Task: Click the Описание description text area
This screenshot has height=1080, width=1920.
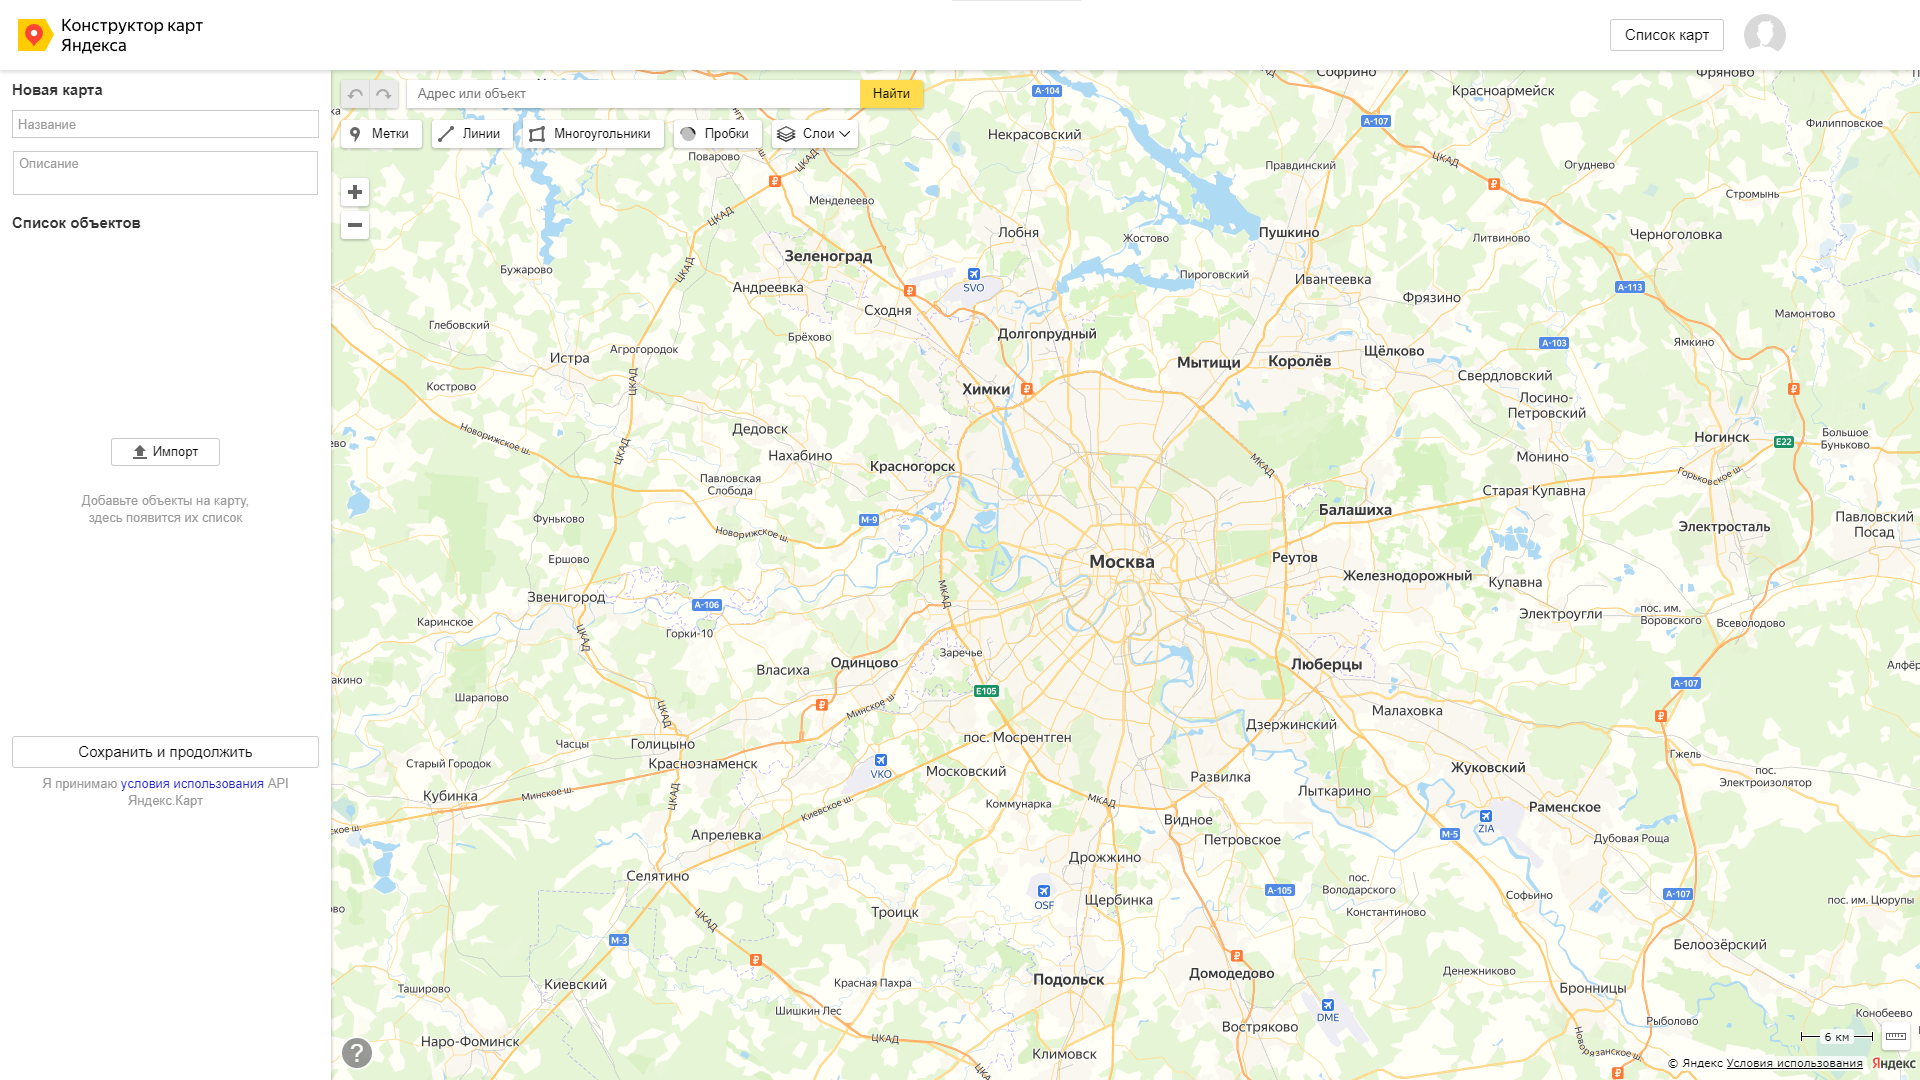Action: (165, 173)
